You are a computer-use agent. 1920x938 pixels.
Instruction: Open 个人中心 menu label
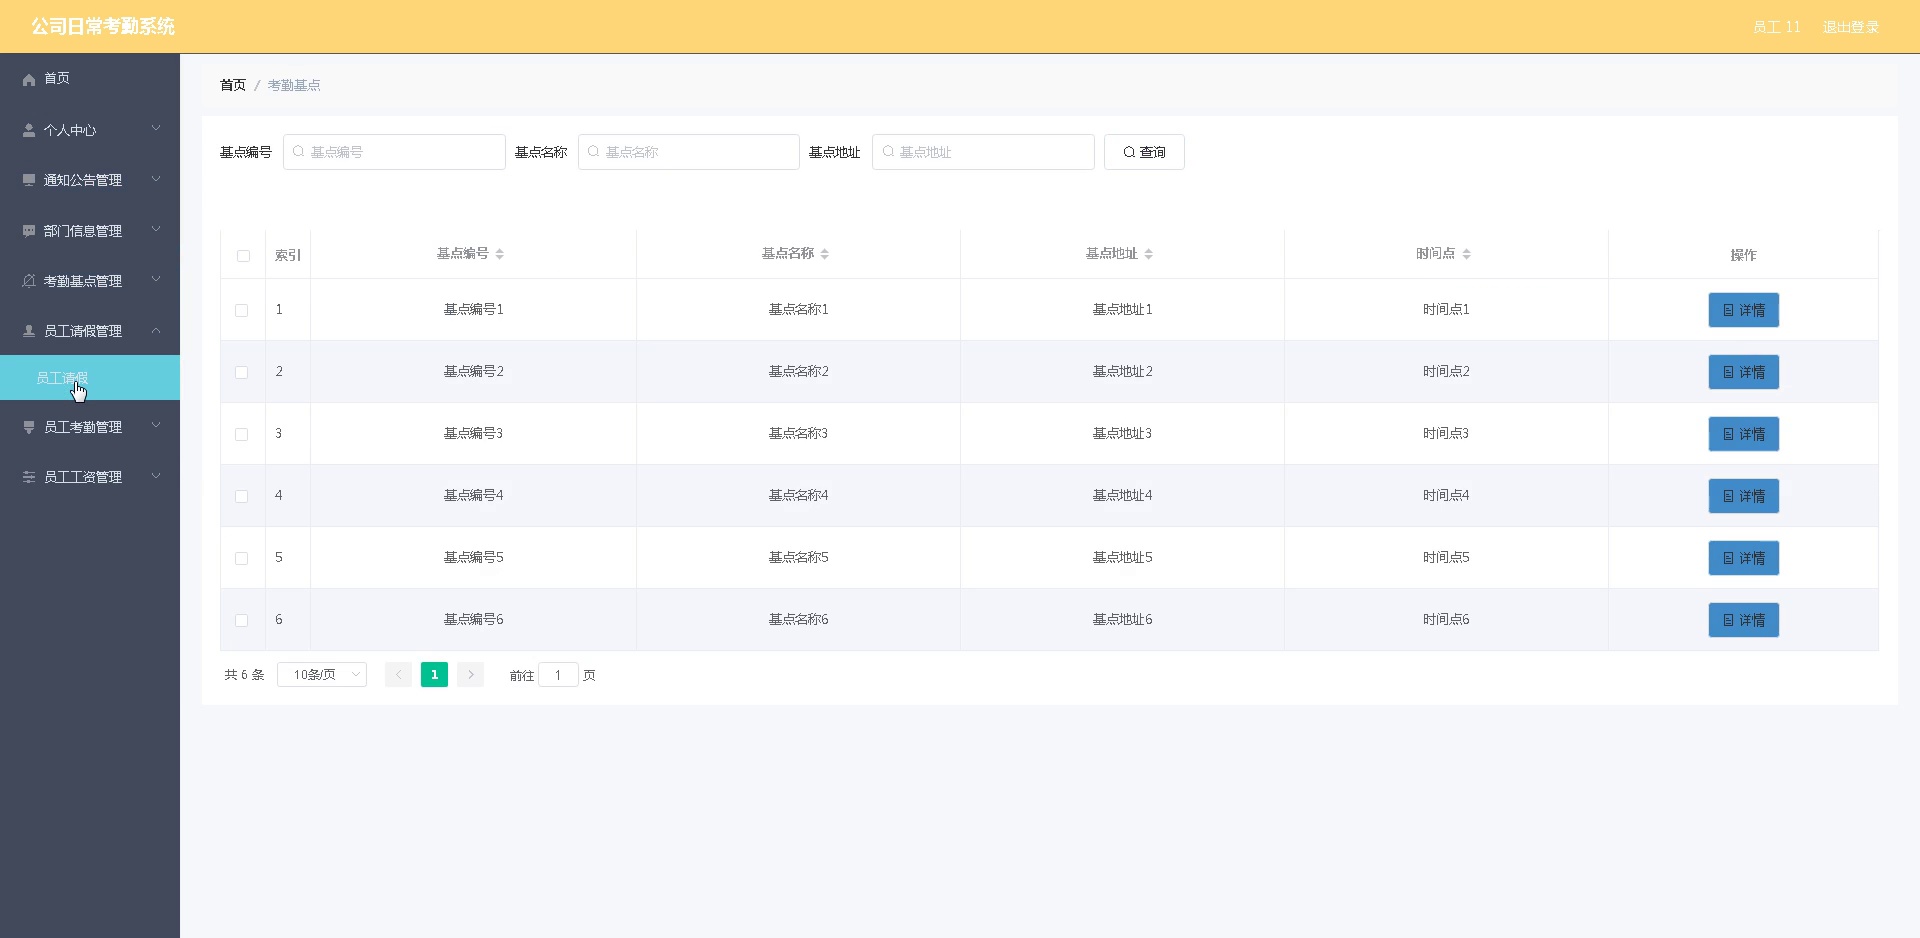pyautogui.click(x=70, y=130)
